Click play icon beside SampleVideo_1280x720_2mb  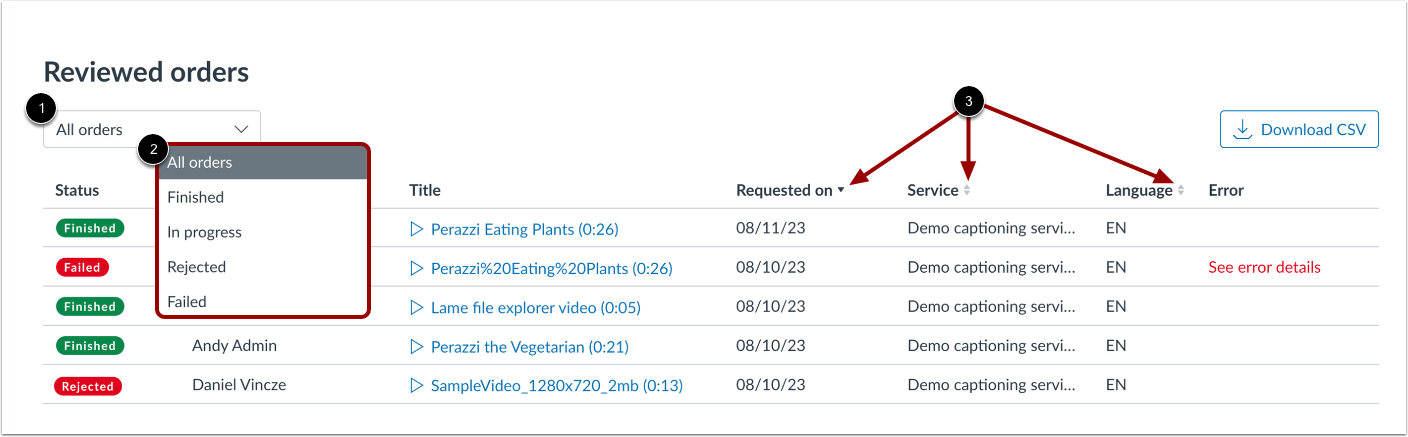(x=417, y=385)
